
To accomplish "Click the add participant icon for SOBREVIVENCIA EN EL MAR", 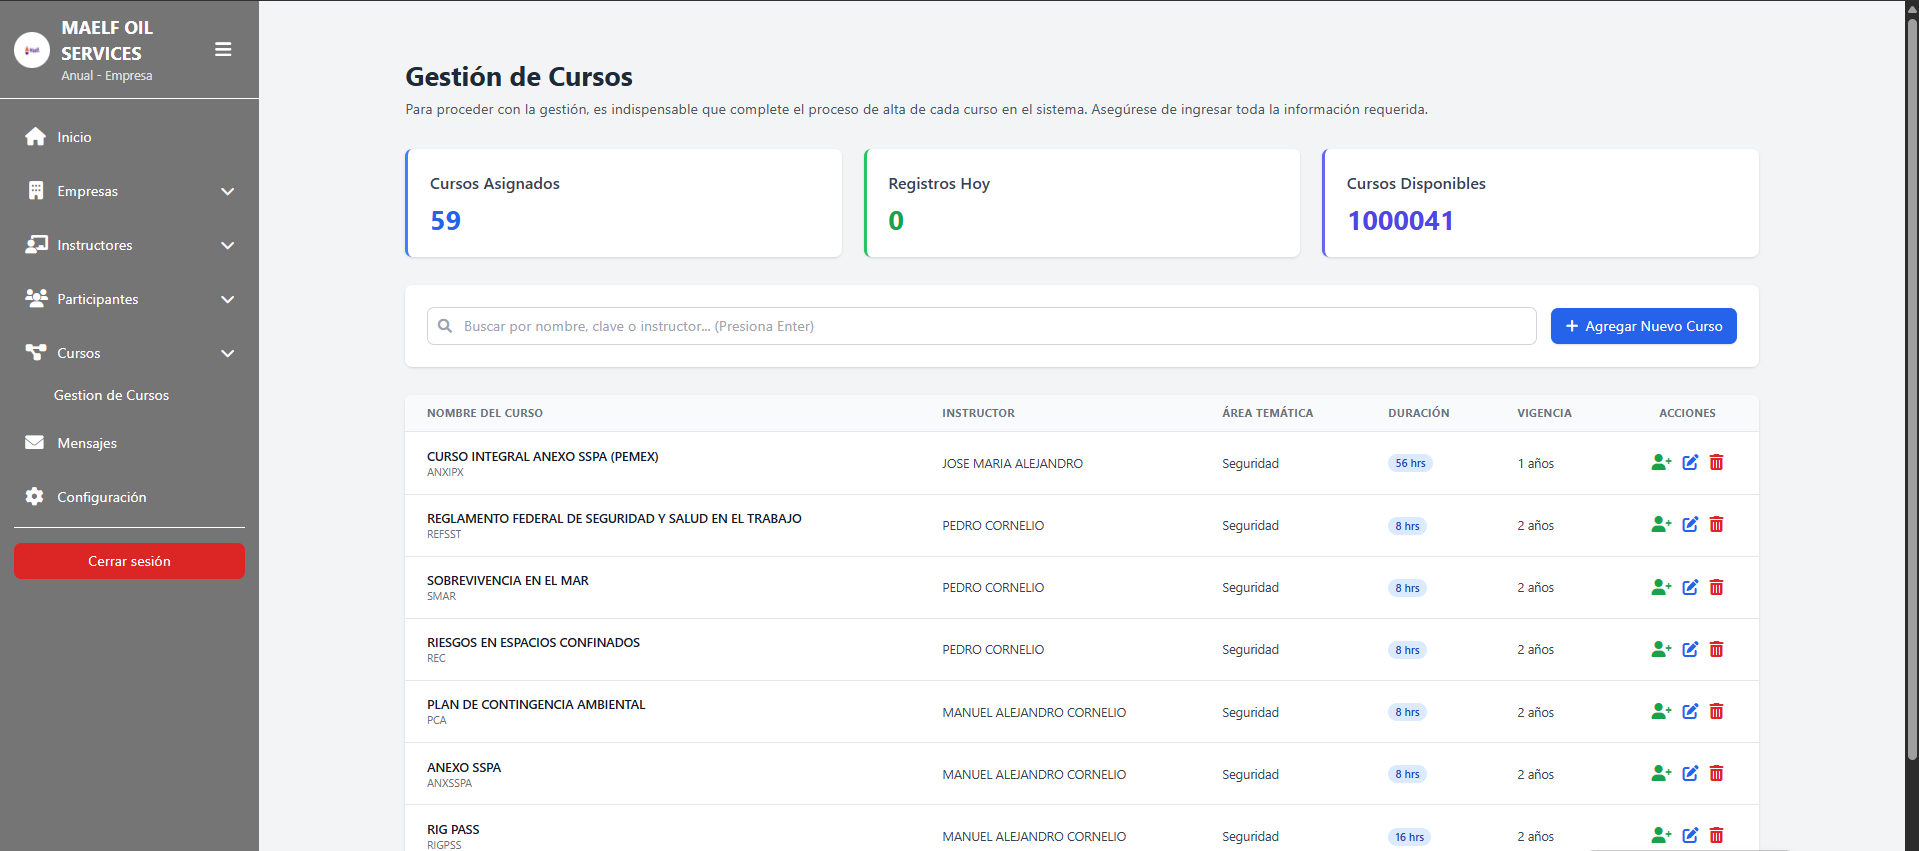I will click(x=1661, y=587).
